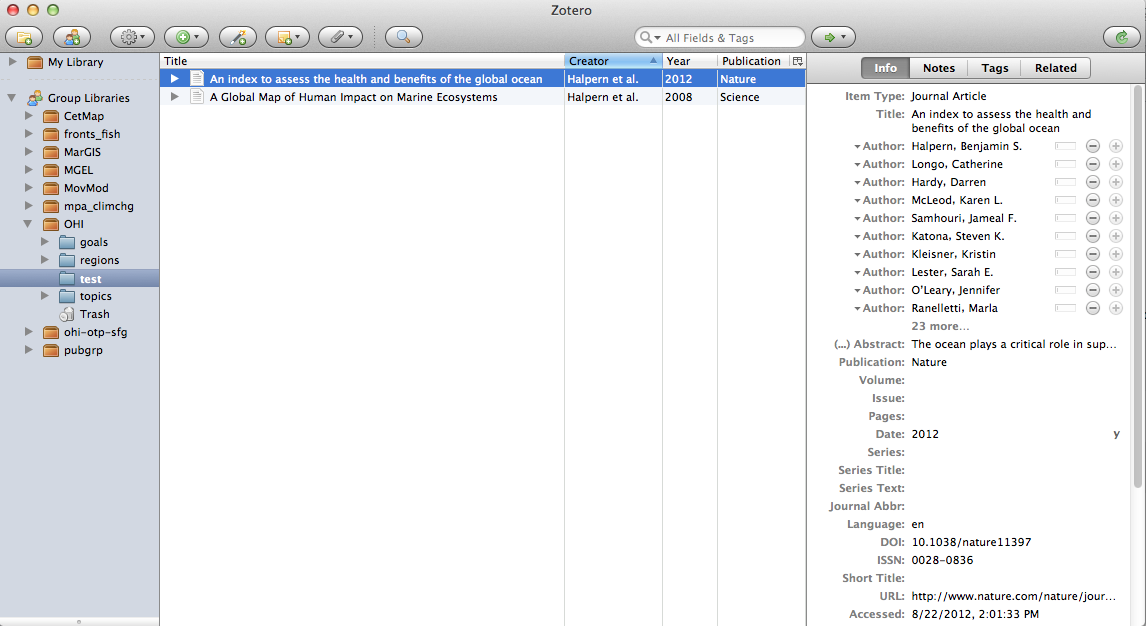Sort items by the Year column
This screenshot has height=626, width=1146.
[689, 61]
